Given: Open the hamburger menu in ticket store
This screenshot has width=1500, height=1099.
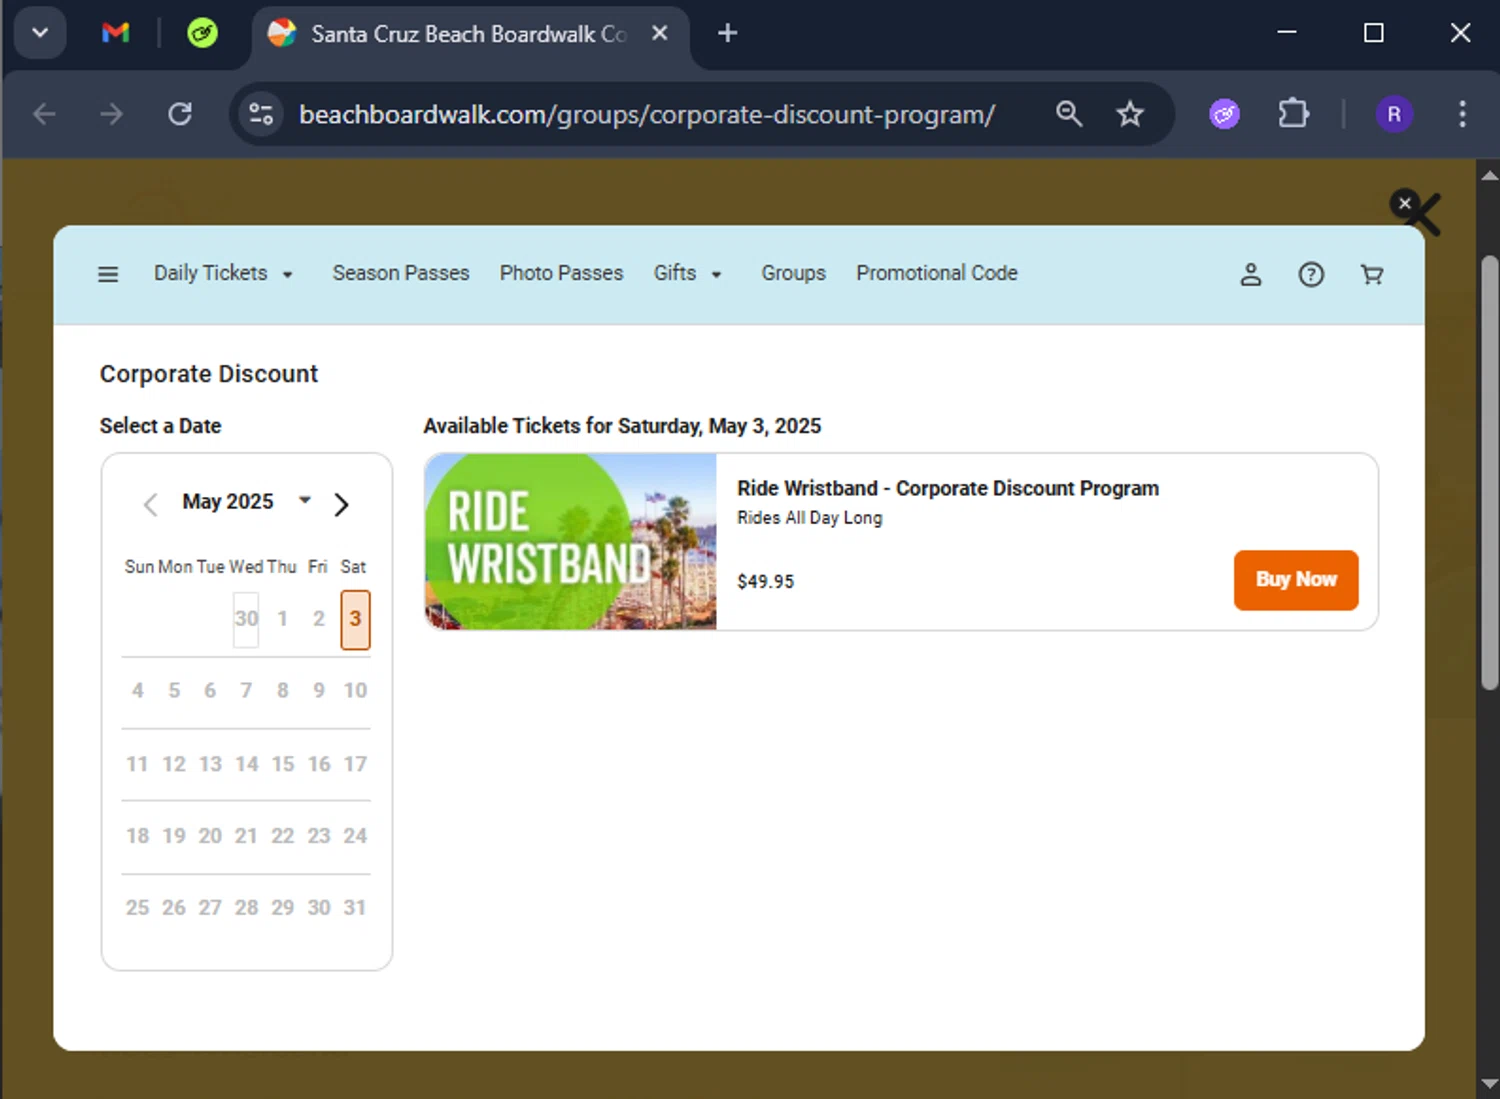Looking at the screenshot, I should click(108, 274).
